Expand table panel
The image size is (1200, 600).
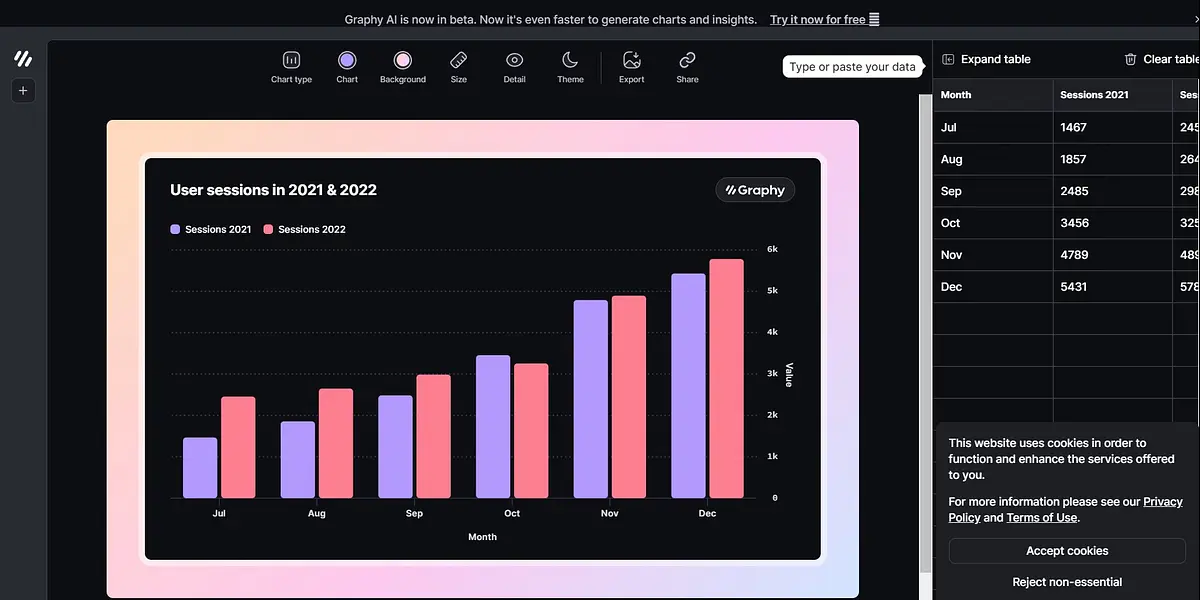[986, 59]
